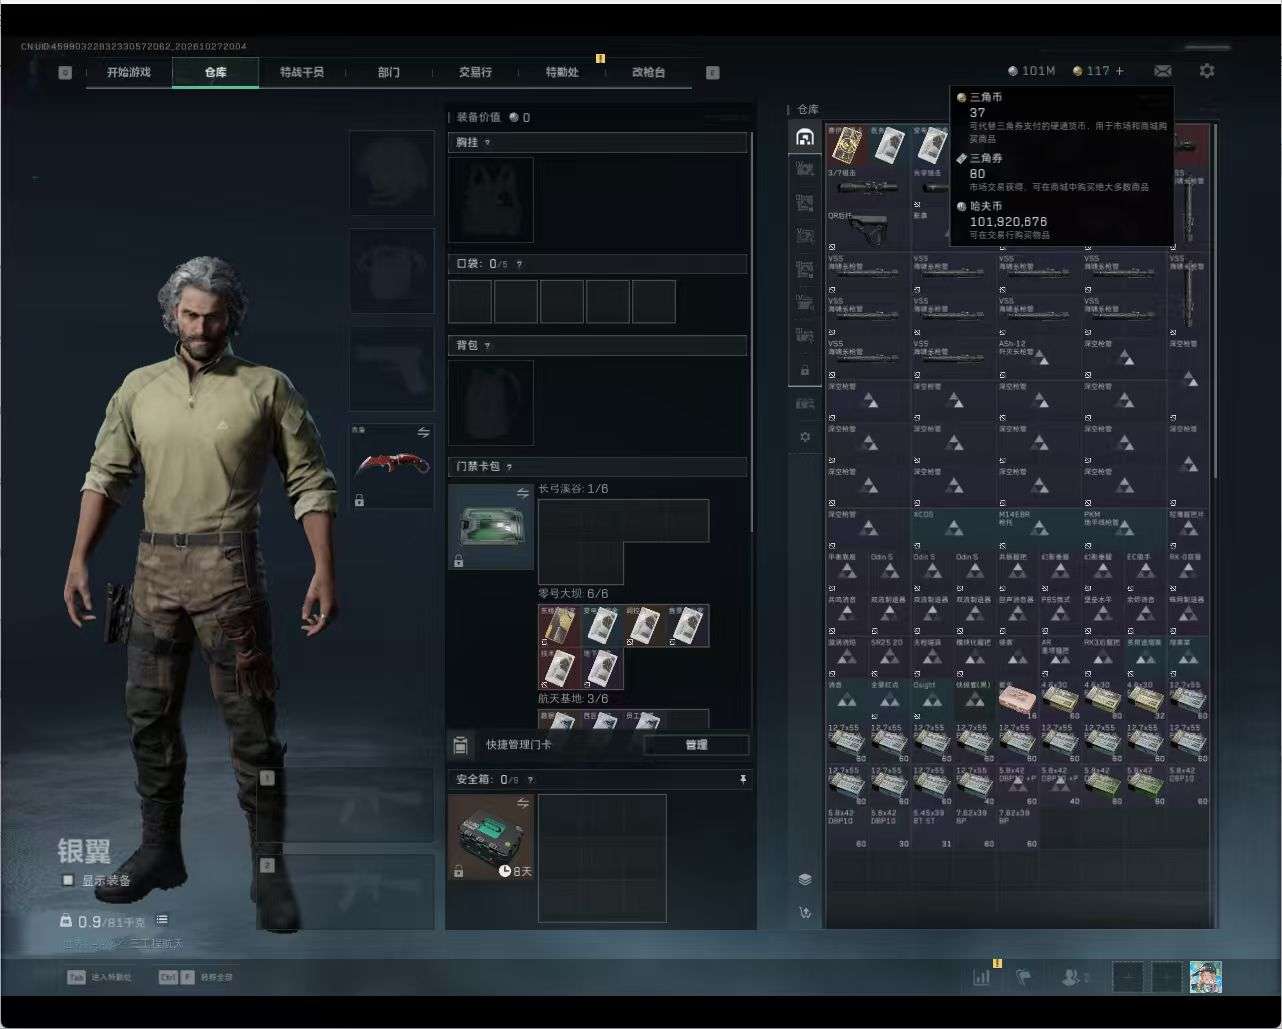Click the pin icon on 安全箱 header
The height and width of the screenshot is (1029, 1282).
pyautogui.click(x=742, y=779)
